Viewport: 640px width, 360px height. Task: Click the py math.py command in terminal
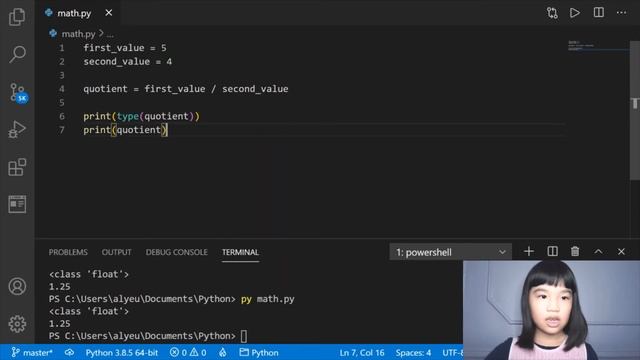(x=267, y=299)
